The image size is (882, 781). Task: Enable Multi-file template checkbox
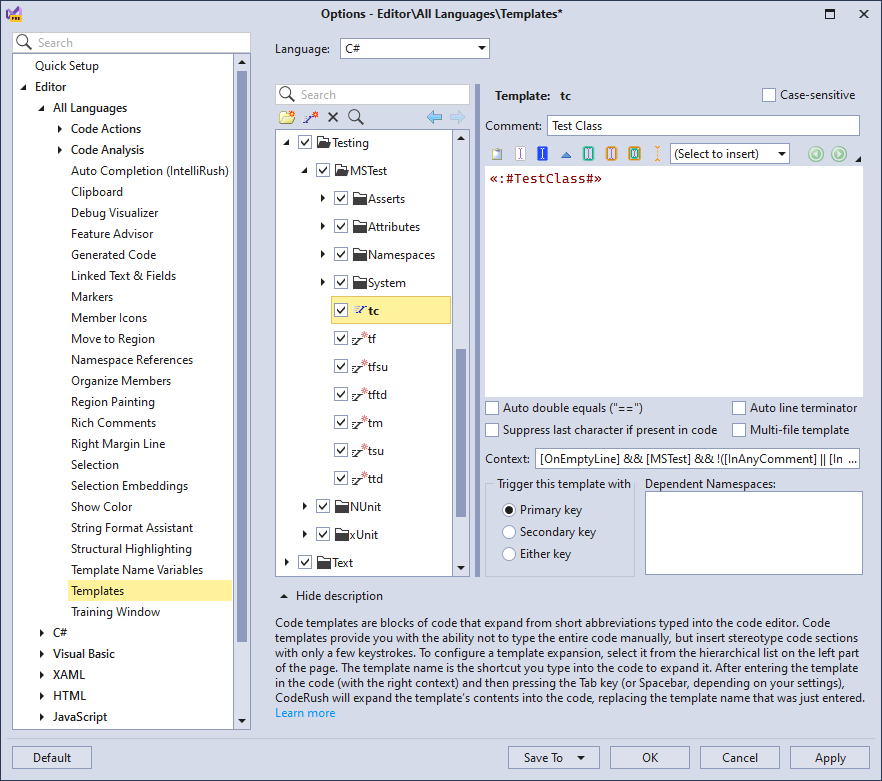739,430
